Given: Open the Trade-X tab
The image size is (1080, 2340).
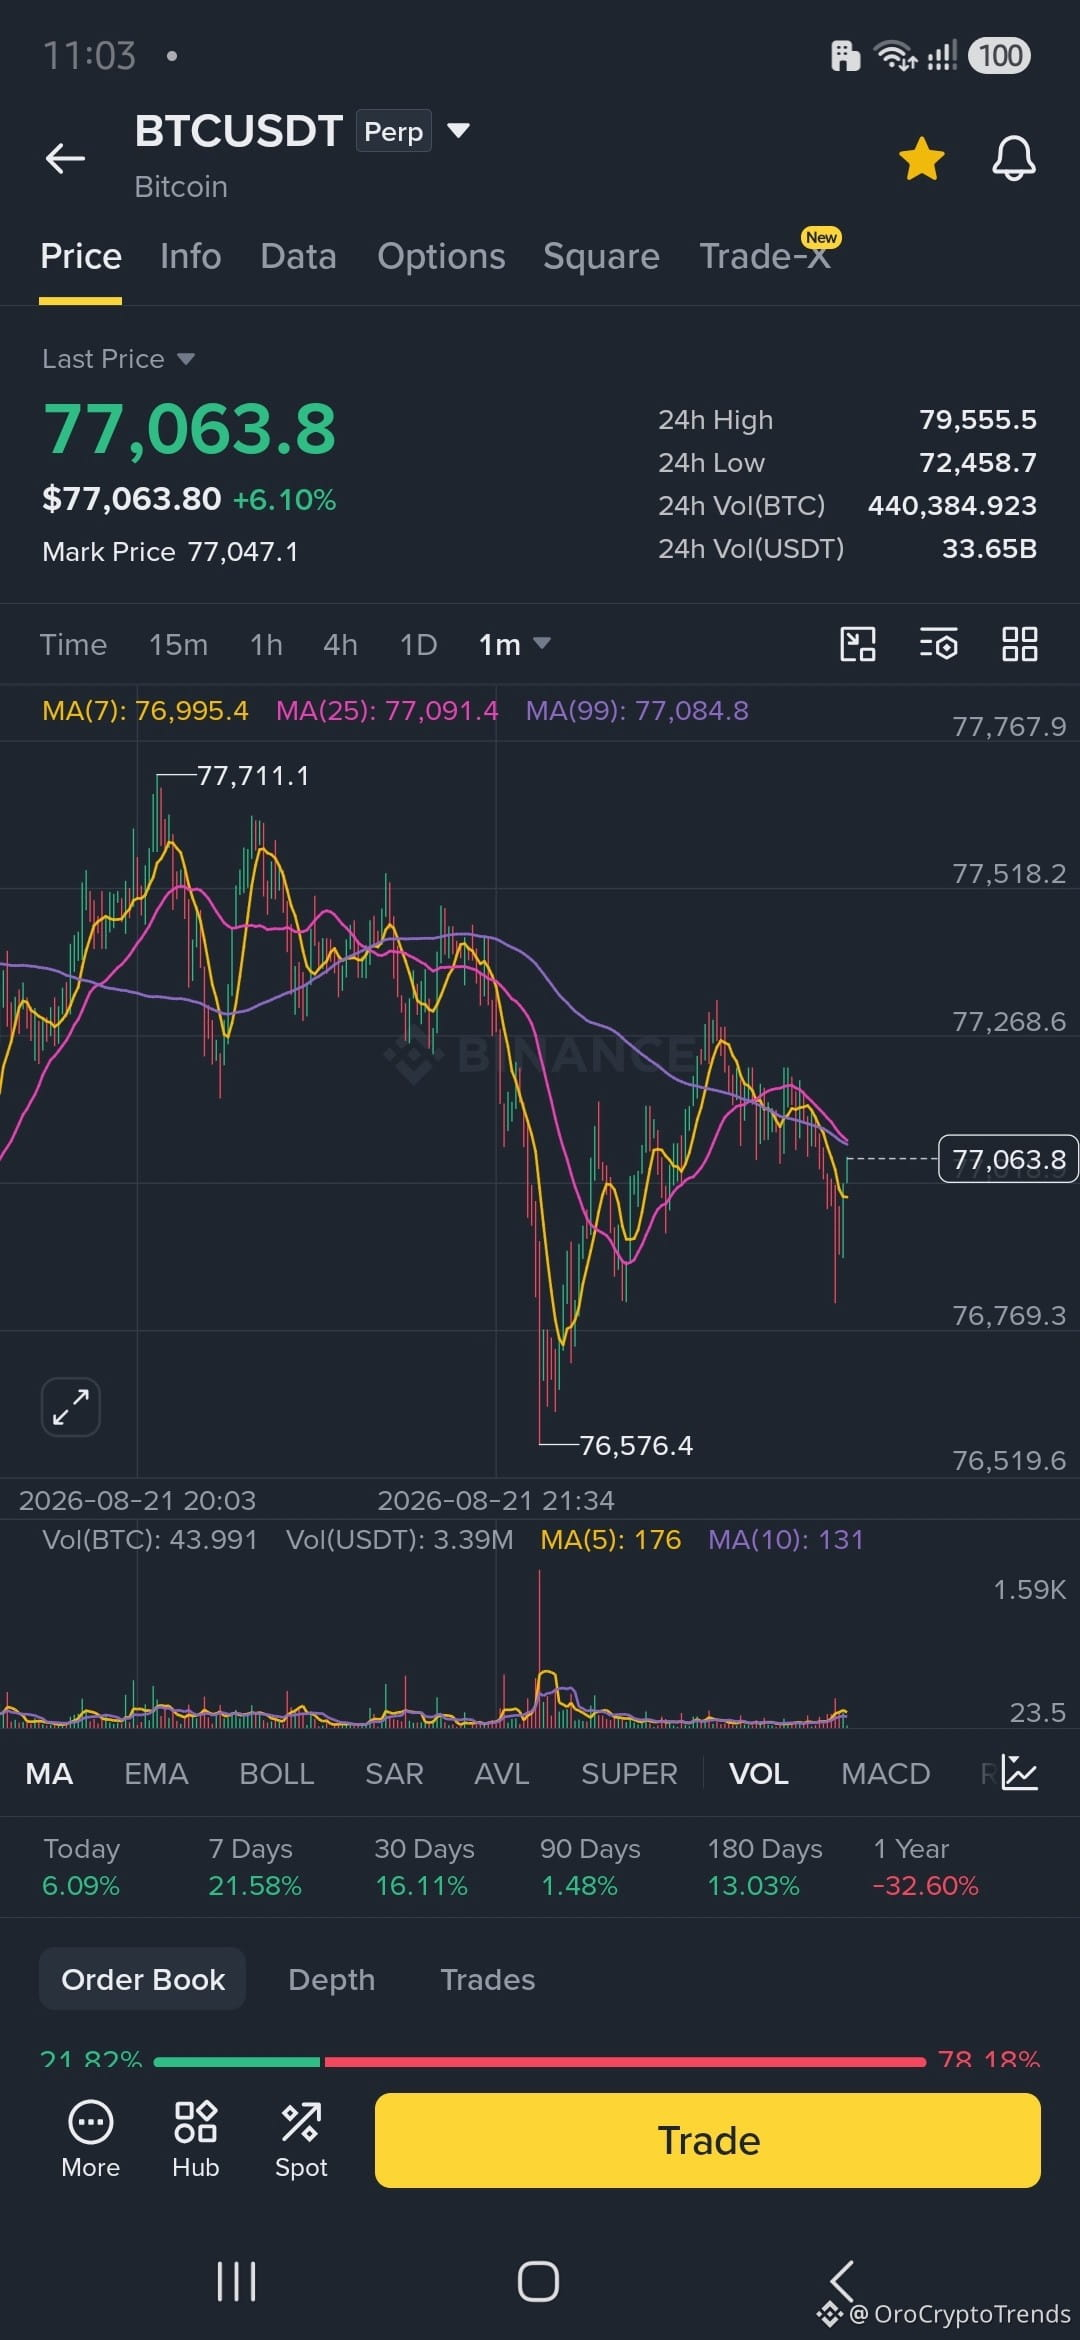Looking at the screenshot, I should point(765,256).
